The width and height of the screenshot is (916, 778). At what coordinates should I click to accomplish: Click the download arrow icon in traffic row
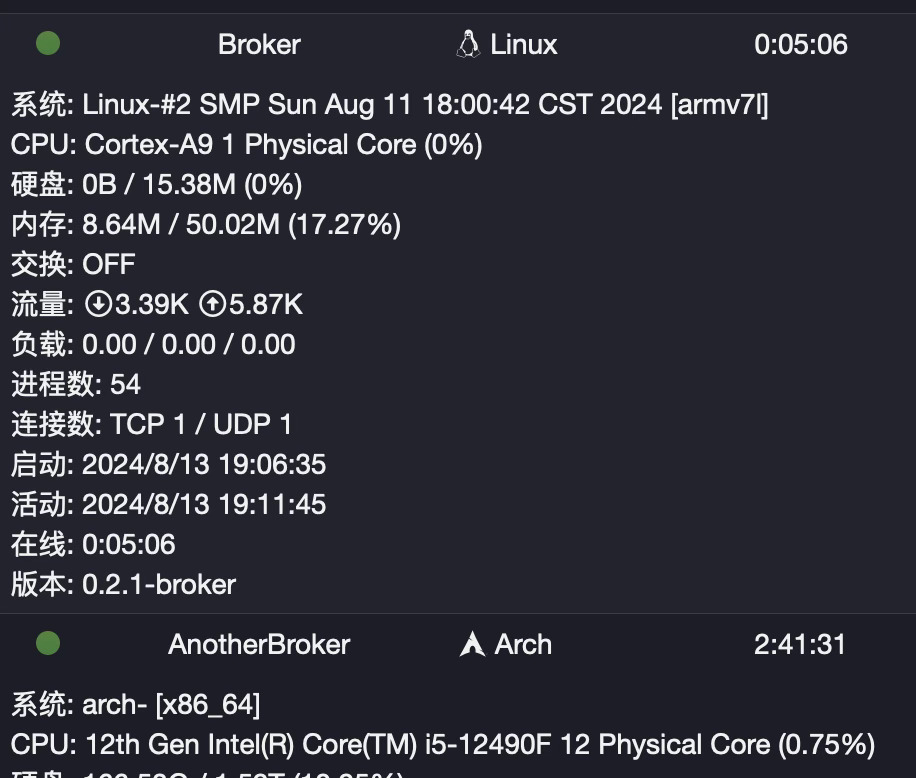click(x=98, y=304)
